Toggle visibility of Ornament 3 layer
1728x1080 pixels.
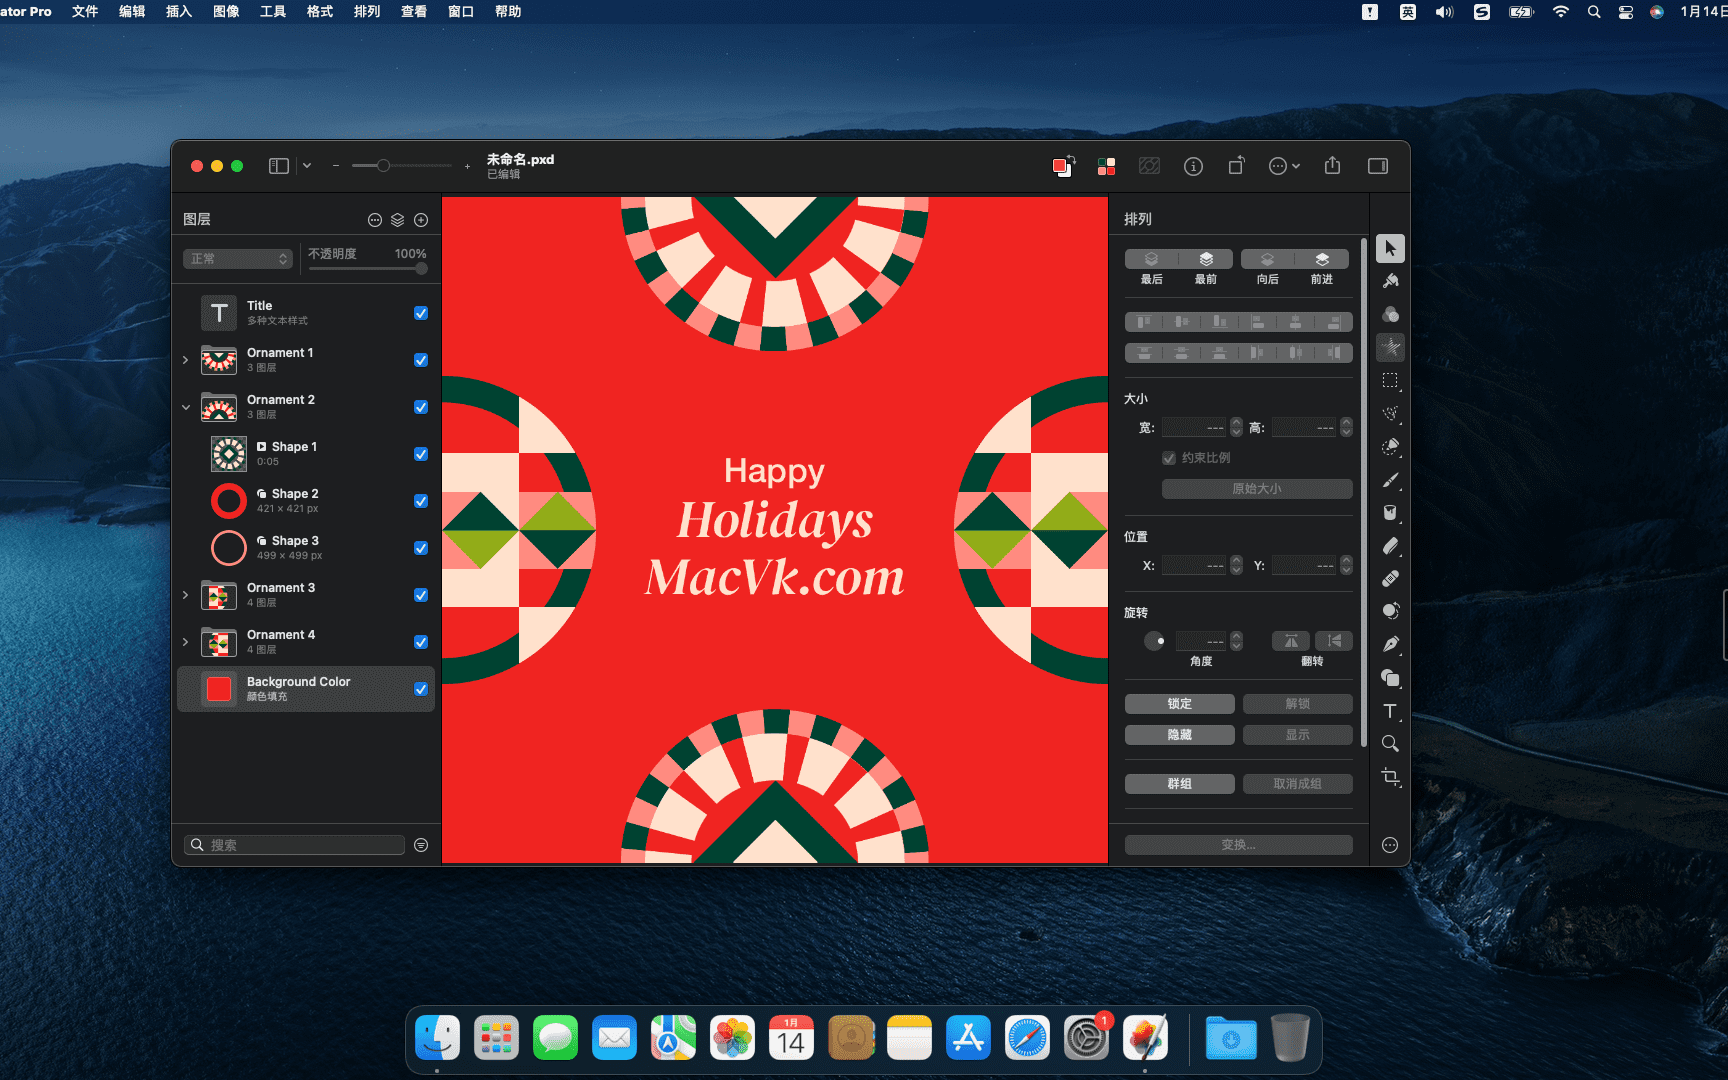(421, 595)
